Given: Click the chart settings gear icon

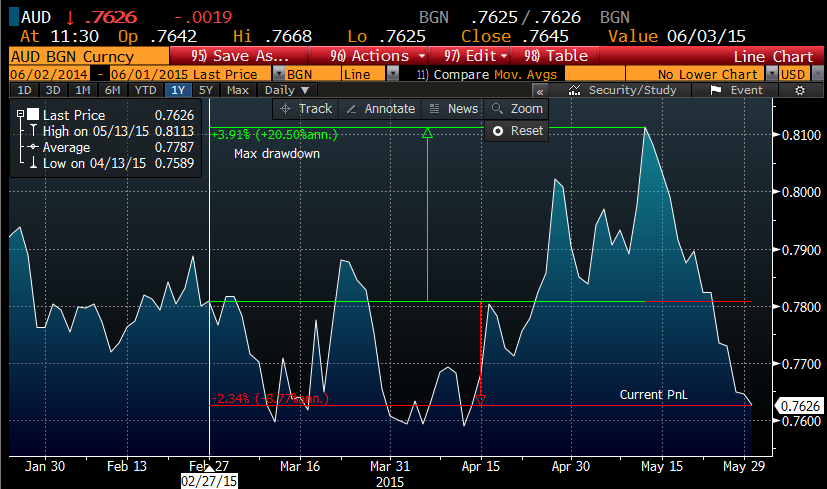Looking at the screenshot, I should pos(800,90).
